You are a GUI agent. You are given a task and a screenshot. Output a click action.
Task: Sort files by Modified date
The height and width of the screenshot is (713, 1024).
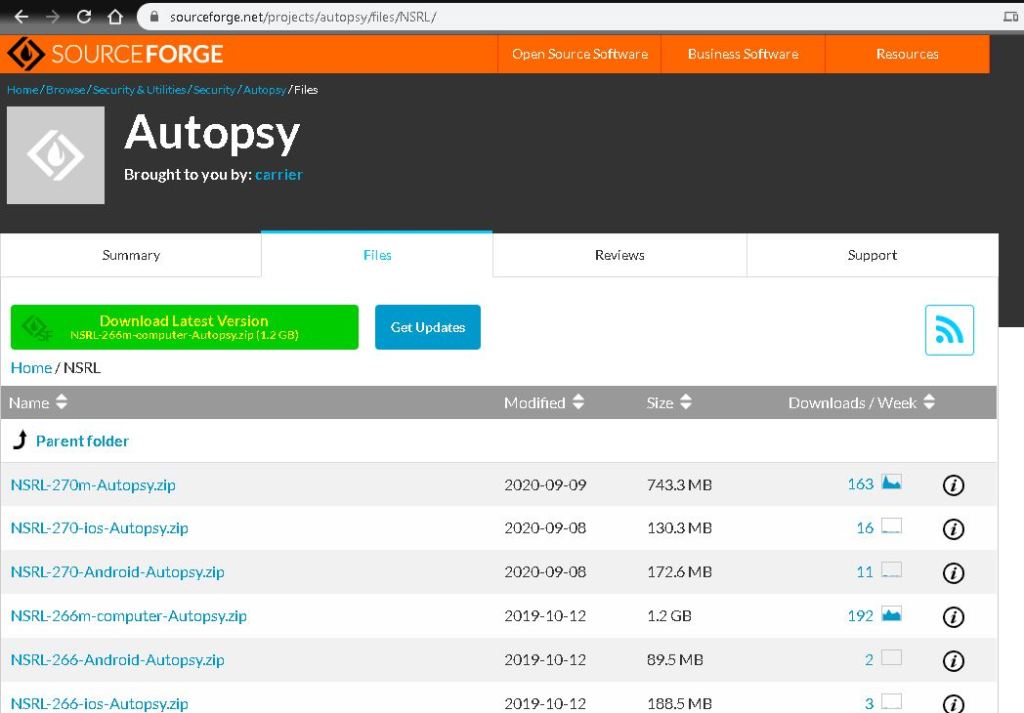[544, 403]
